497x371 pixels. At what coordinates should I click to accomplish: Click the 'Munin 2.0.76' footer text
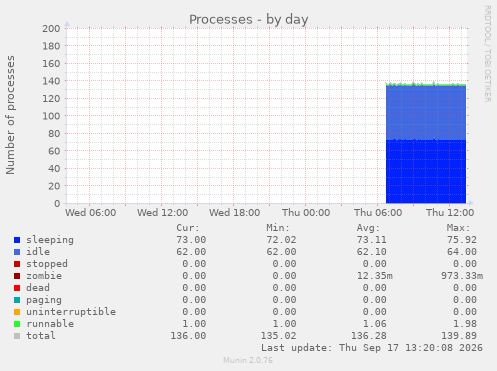coord(248,360)
